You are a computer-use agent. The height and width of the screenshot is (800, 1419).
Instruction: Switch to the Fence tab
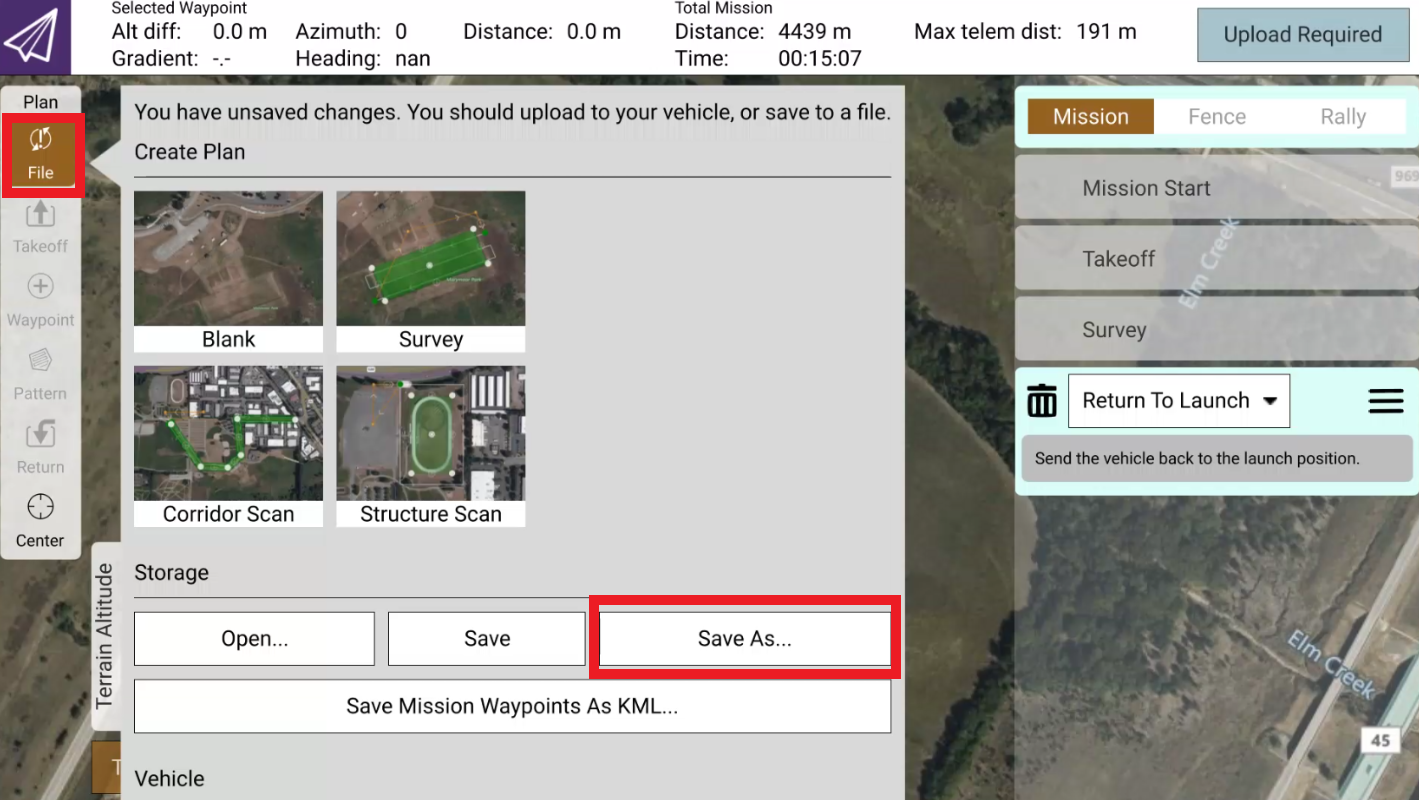(1216, 117)
